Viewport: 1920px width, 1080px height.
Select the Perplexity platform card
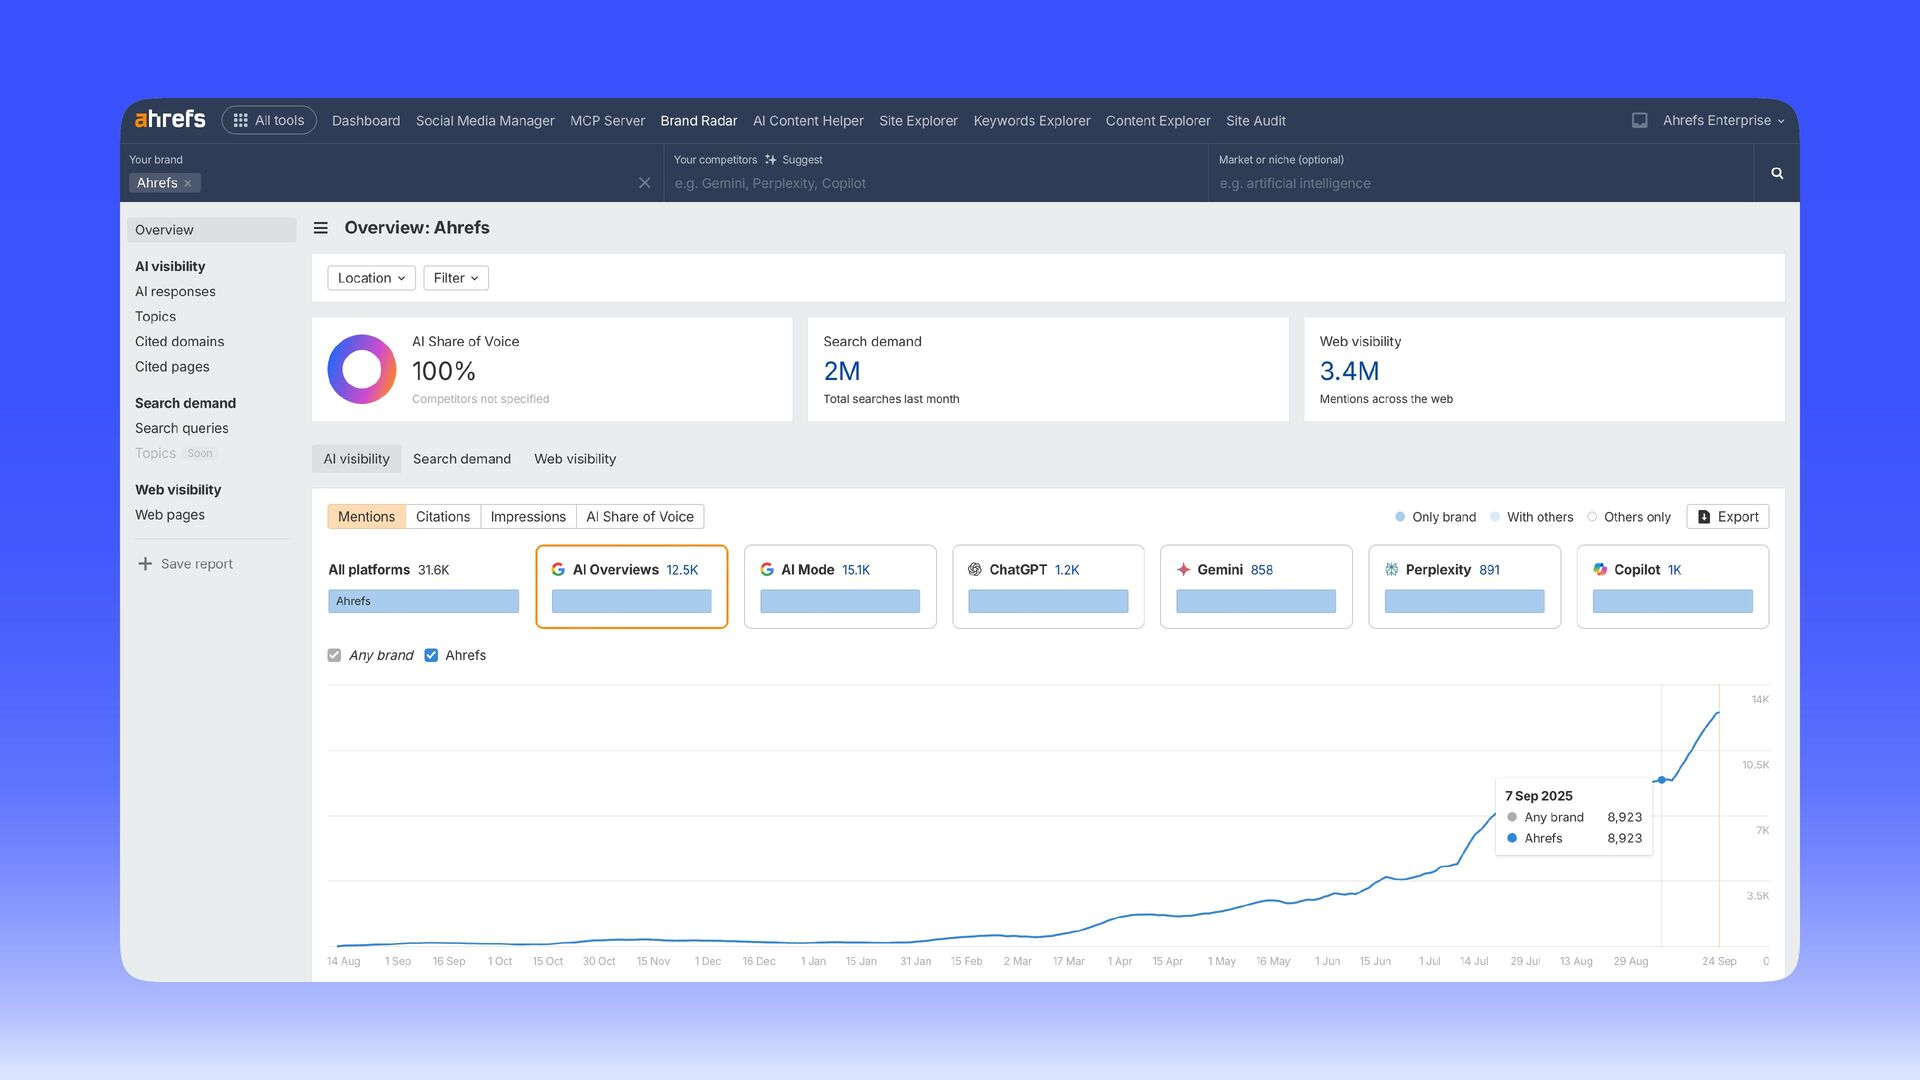1464,586
